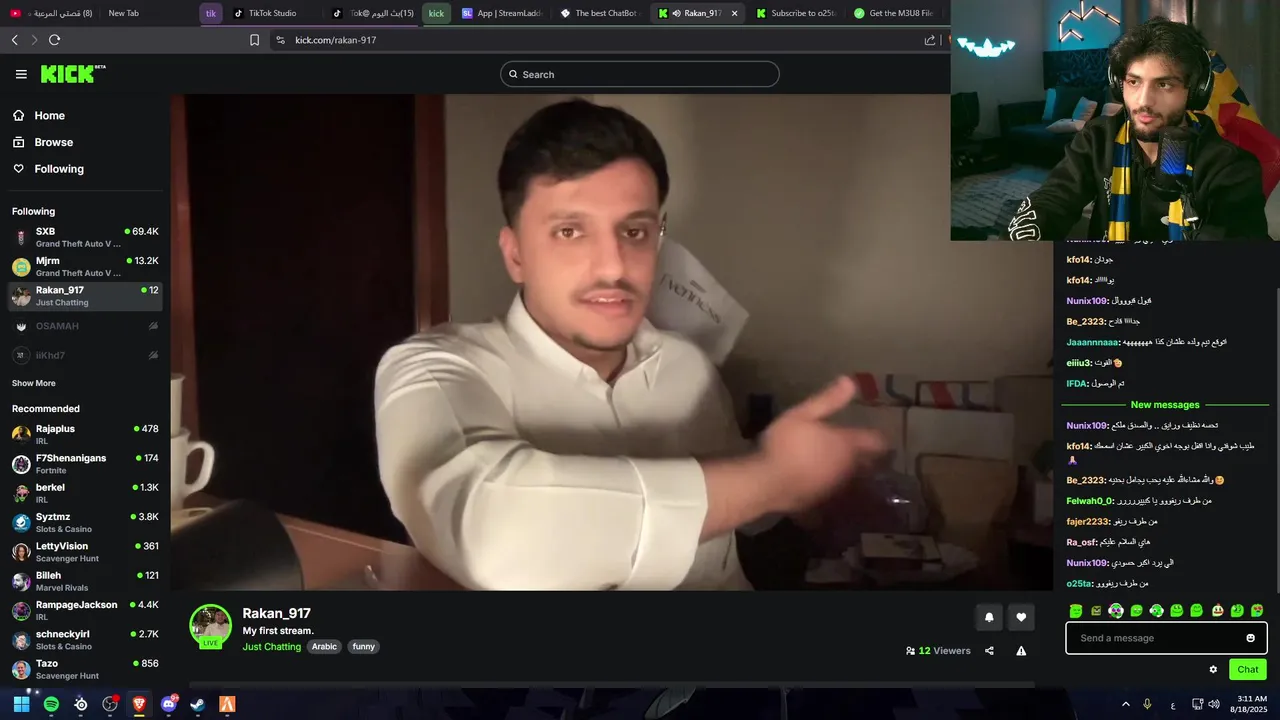
Task: Open Mjrm channel in Following list
Action: click(x=85, y=267)
